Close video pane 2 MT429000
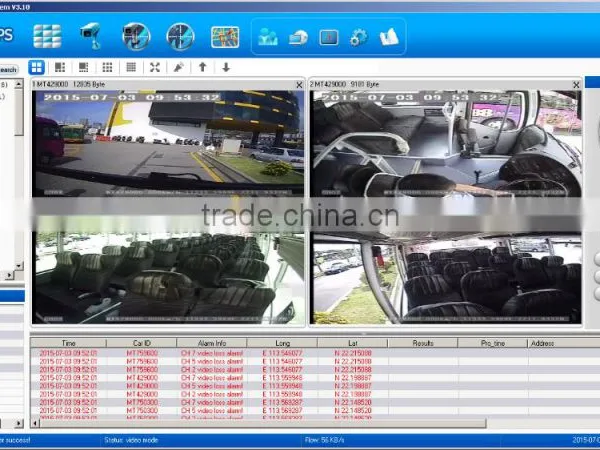The width and height of the screenshot is (600, 450). click(576, 85)
